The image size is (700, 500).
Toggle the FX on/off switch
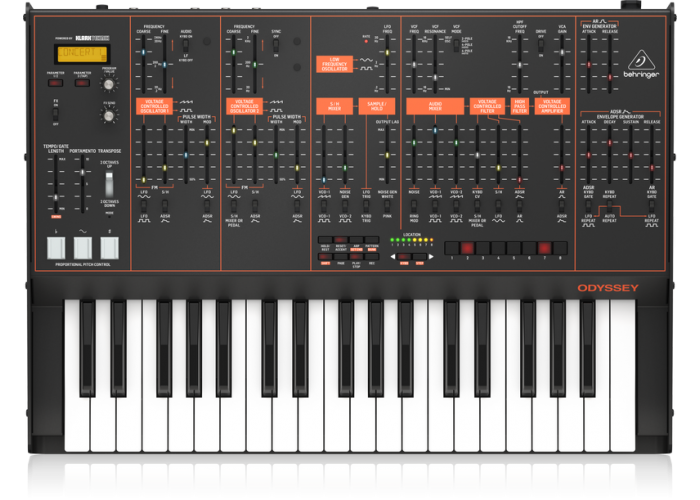coord(56,116)
